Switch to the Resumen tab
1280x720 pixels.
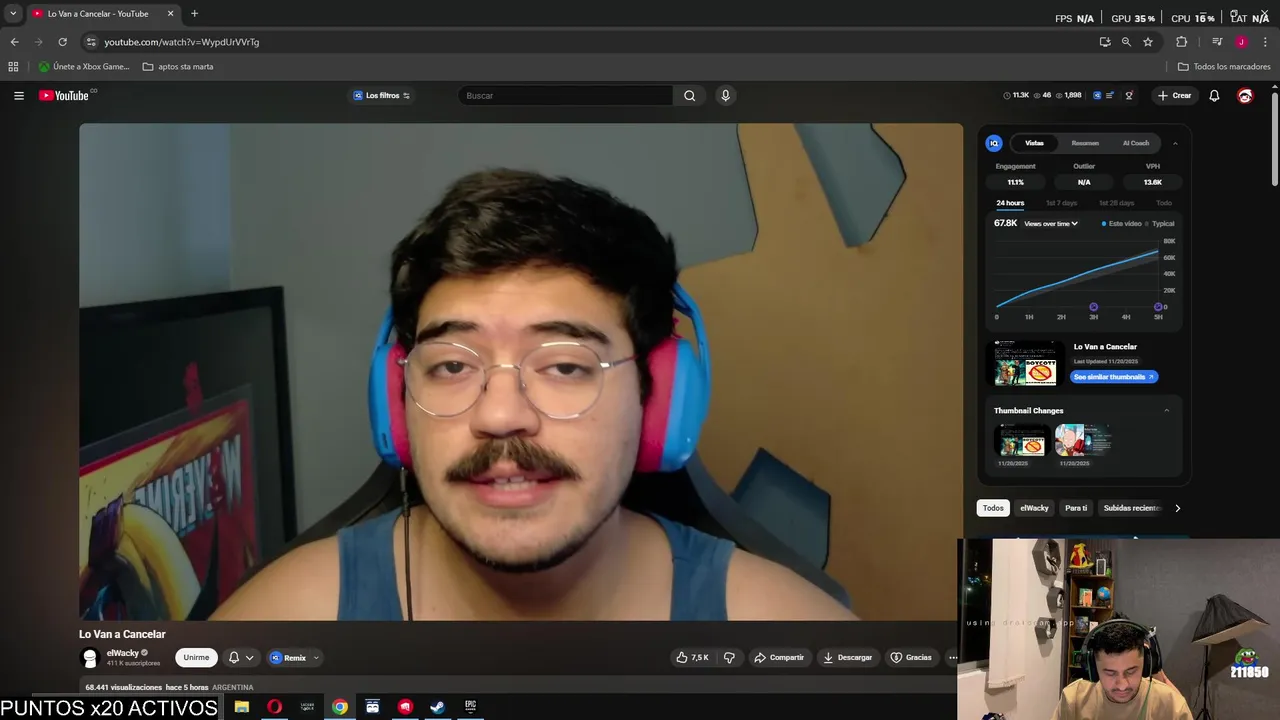(x=1085, y=143)
